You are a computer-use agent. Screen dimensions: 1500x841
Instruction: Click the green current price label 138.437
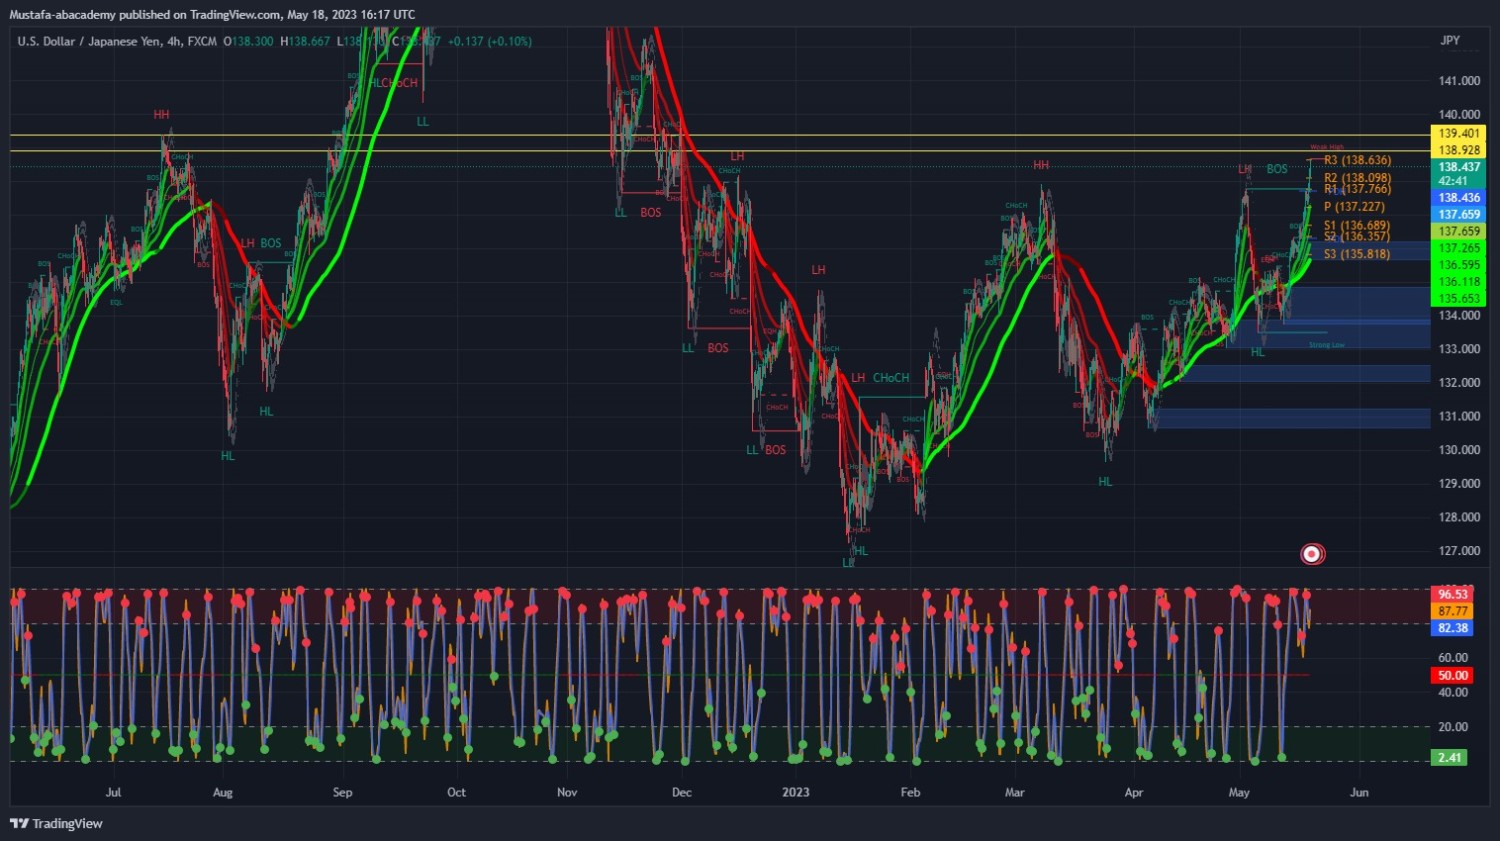click(1459, 167)
